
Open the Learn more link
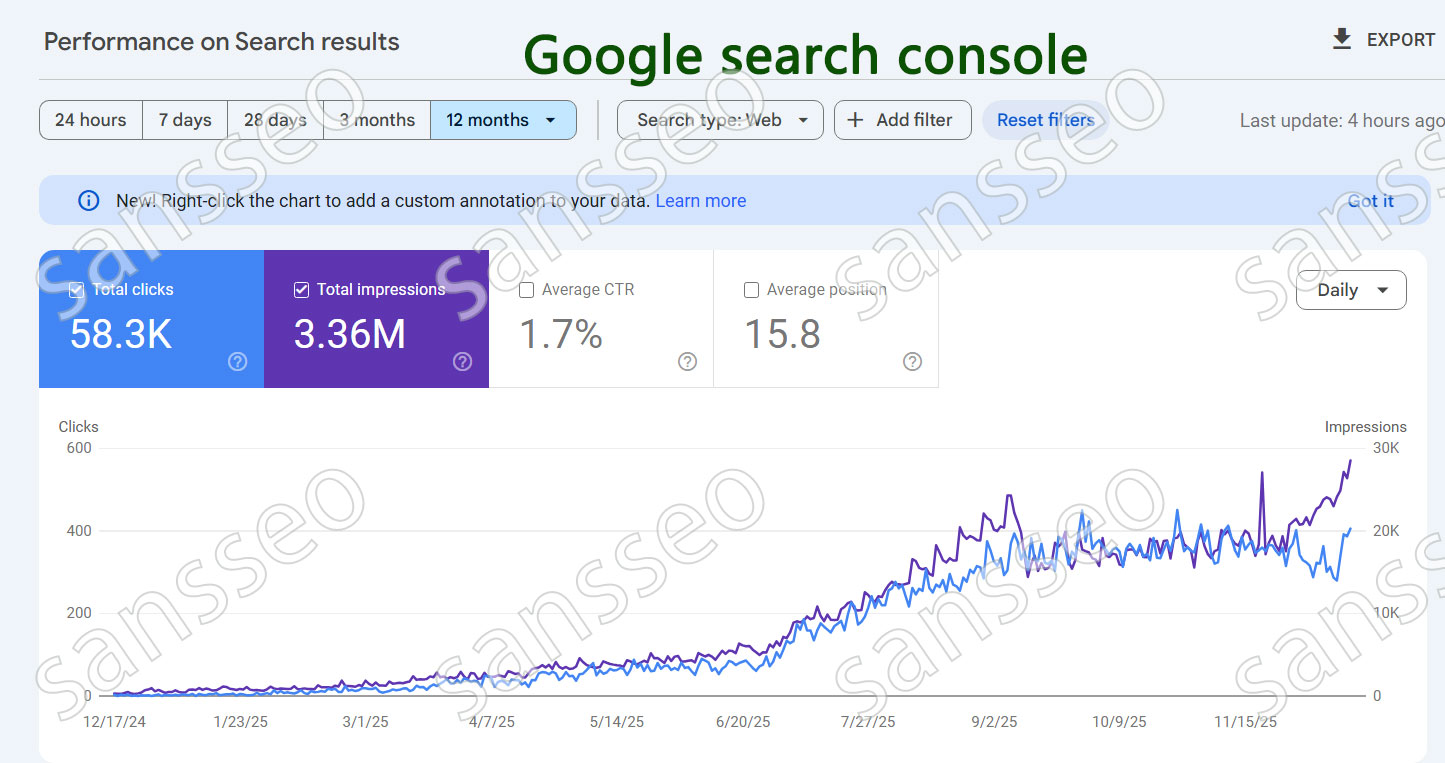tap(700, 201)
